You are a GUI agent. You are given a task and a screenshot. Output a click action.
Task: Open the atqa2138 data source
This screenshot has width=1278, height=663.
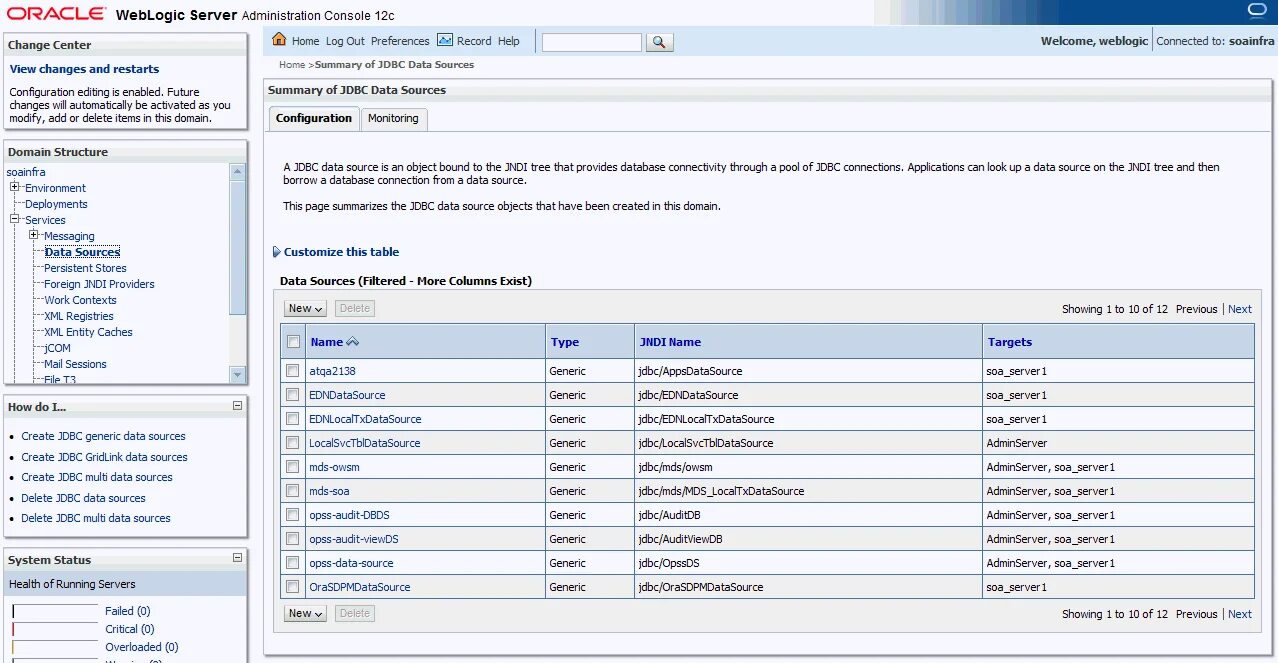pyautogui.click(x=332, y=371)
